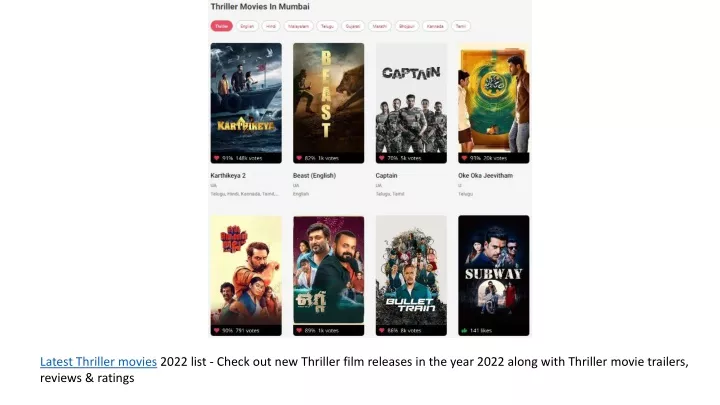This screenshot has height=405, width=720.
Task: Choose the Tamil language filter
Action: click(x=461, y=26)
